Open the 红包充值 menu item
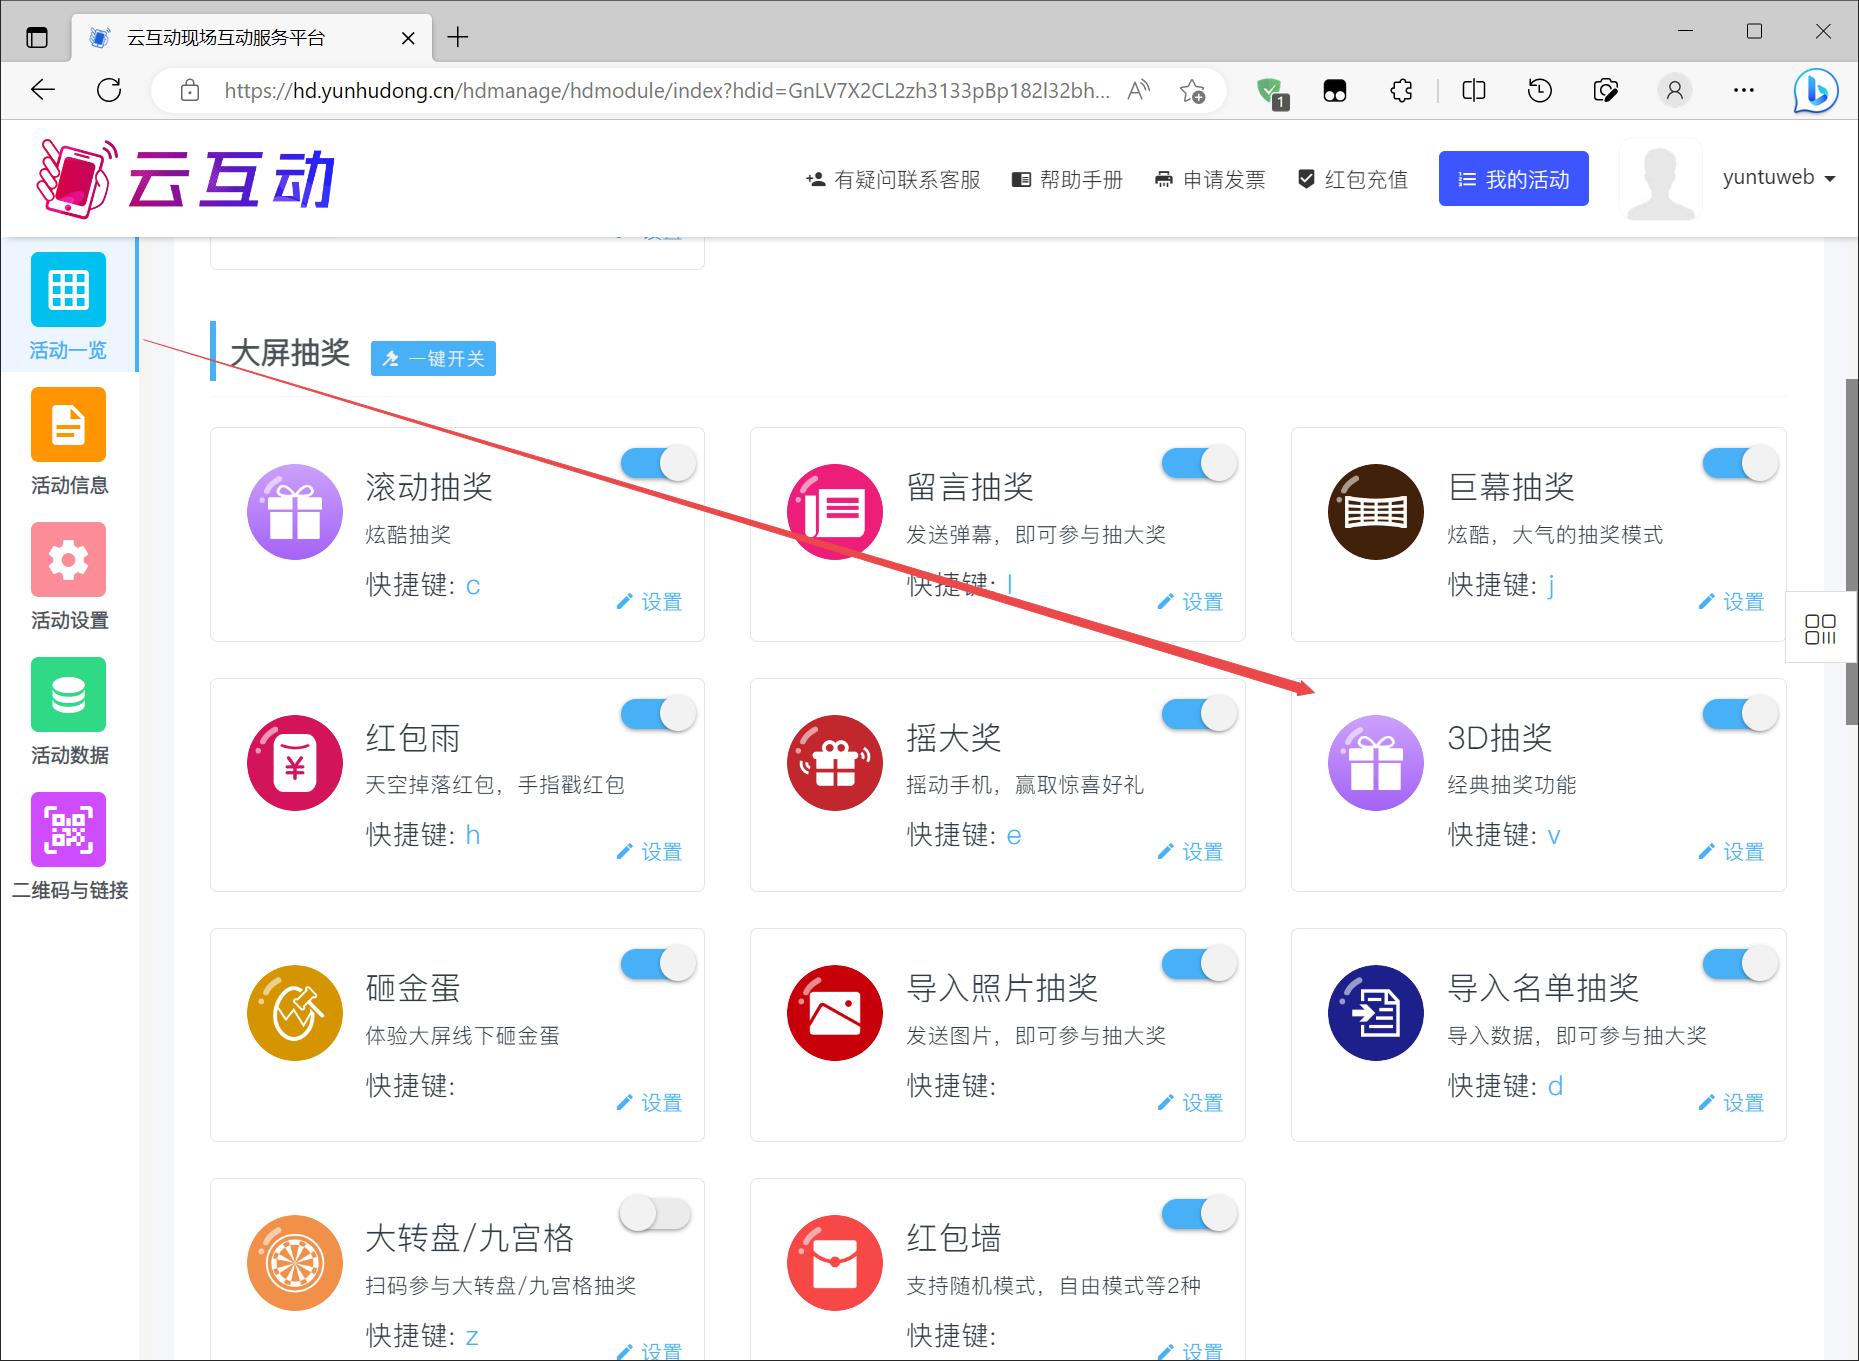Image resolution: width=1859 pixels, height=1361 pixels. 1352,180
